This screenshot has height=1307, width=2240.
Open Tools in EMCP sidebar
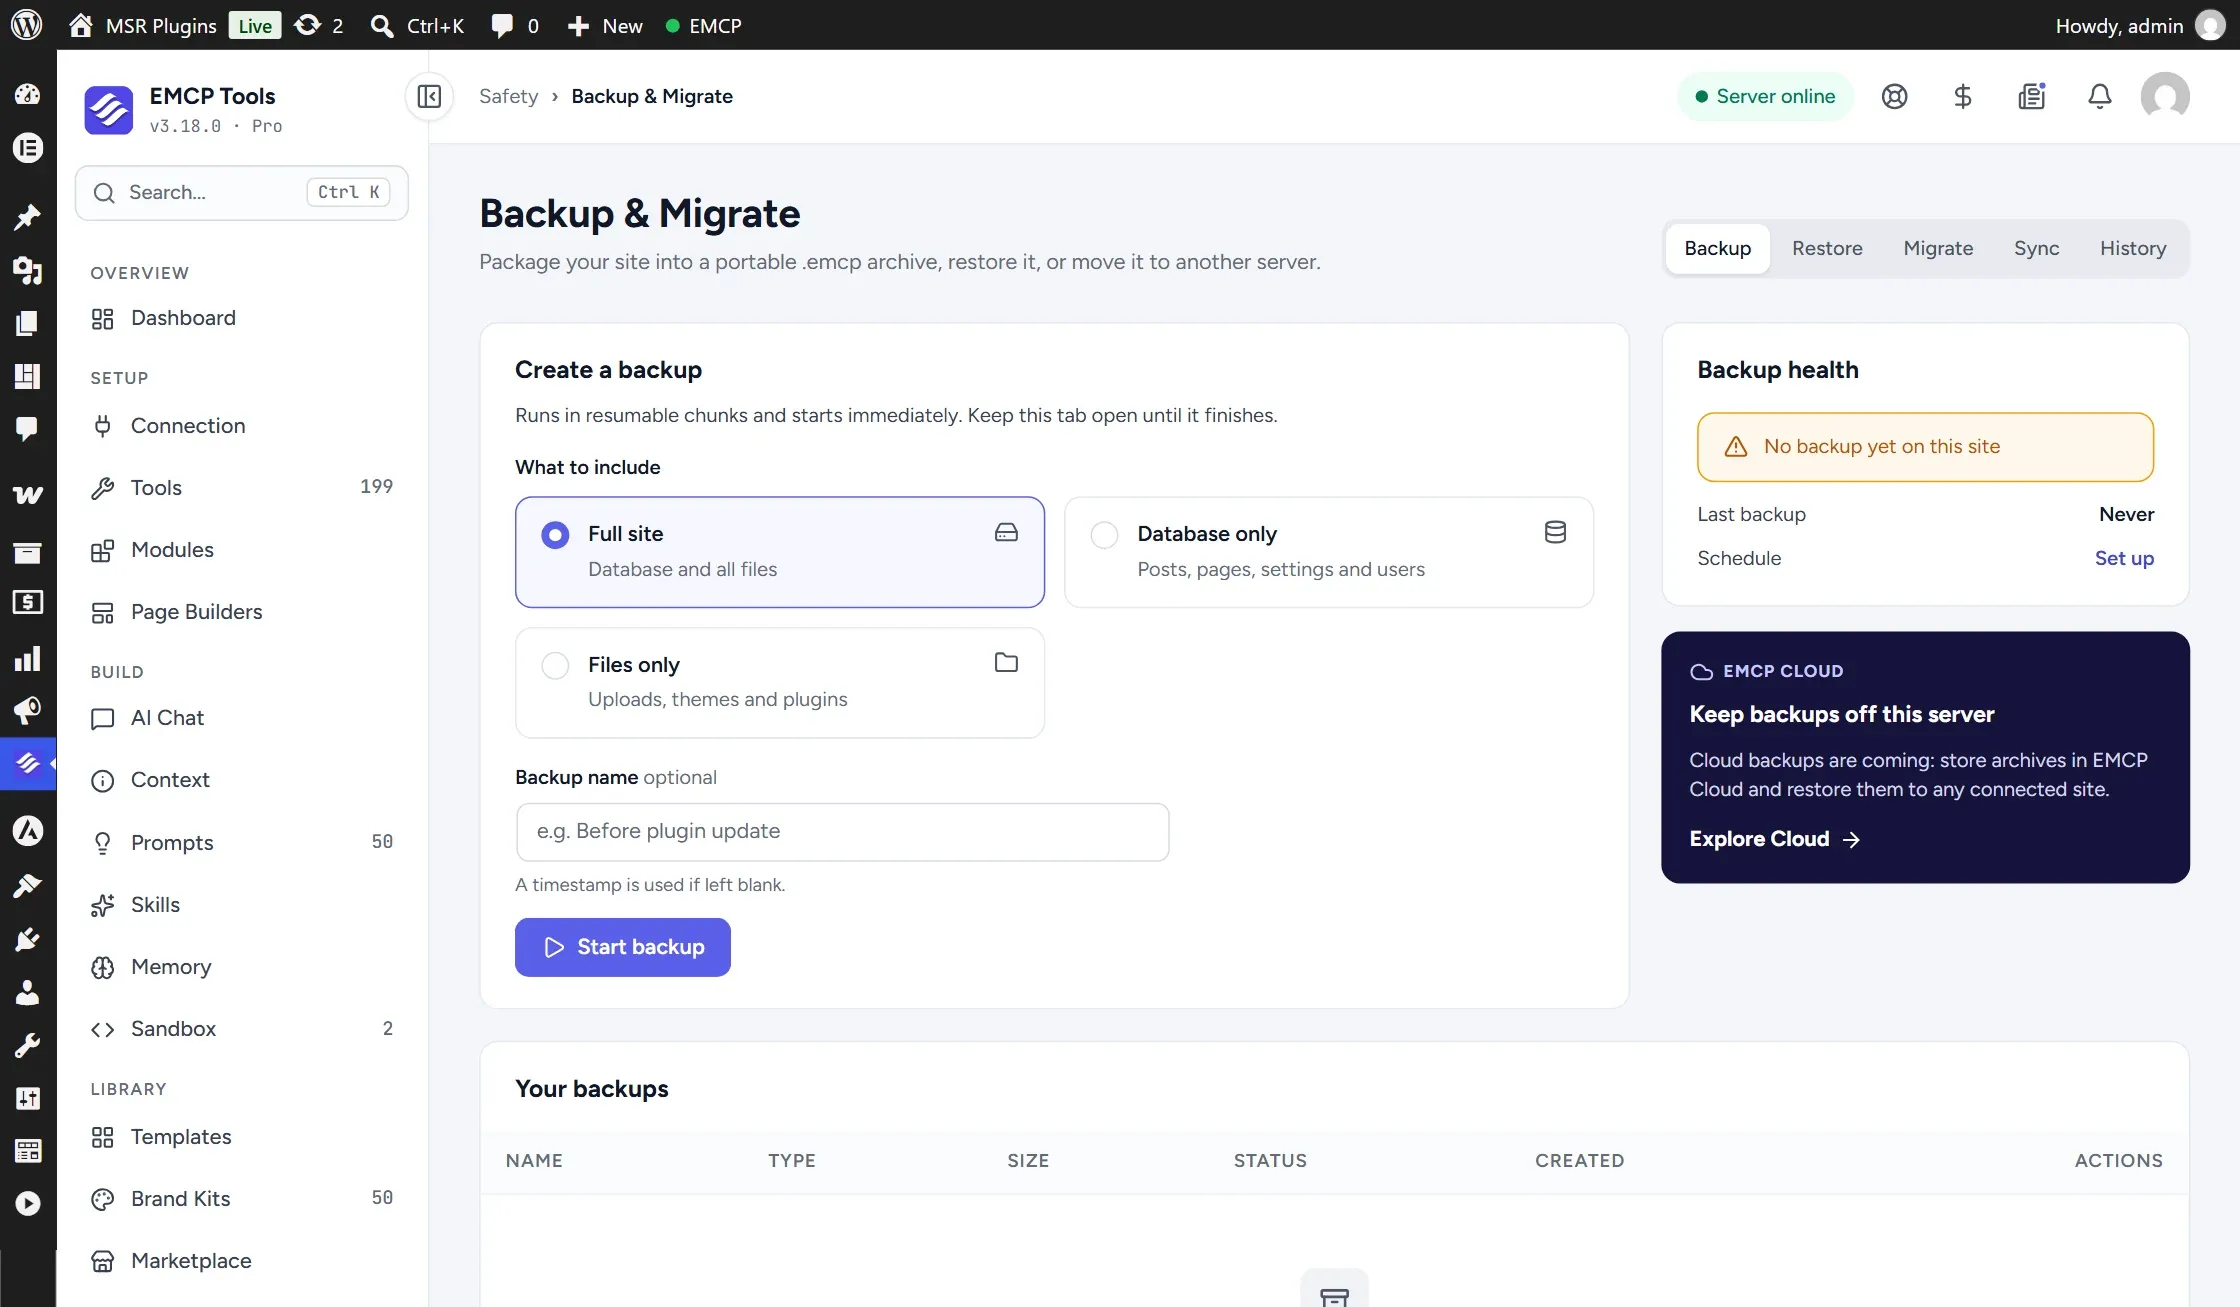(x=241, y=488)
